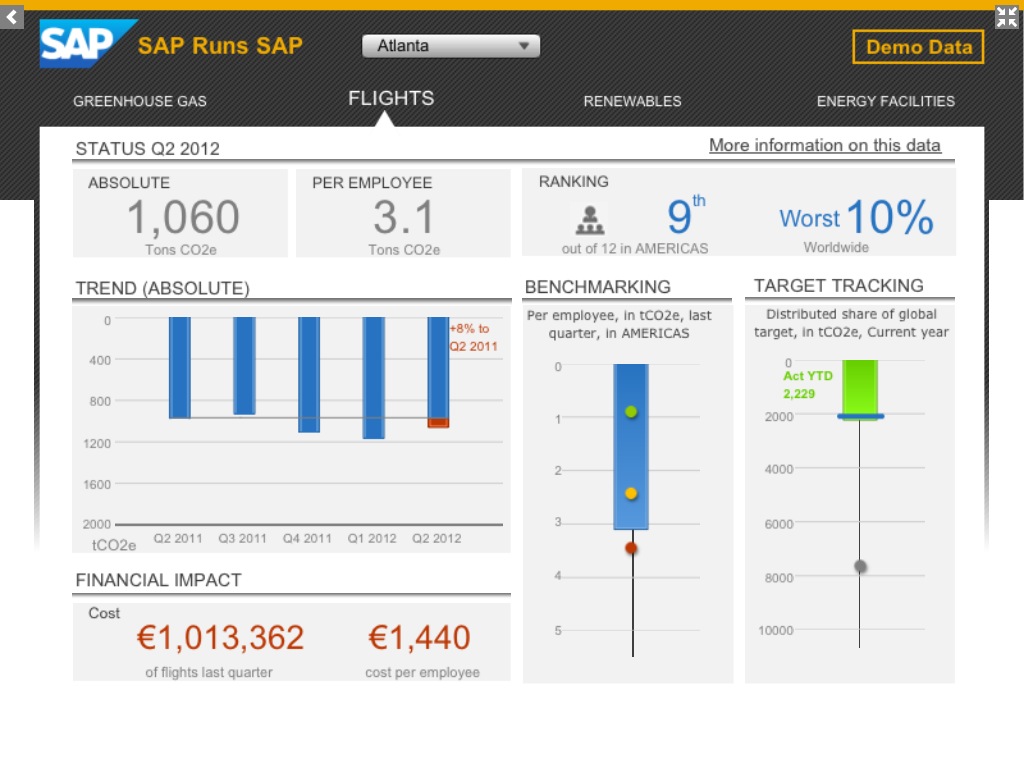Click the 9th ranking value
Image resolution: width=1024 pixels, height=768 pixels.
coord(686,215)
